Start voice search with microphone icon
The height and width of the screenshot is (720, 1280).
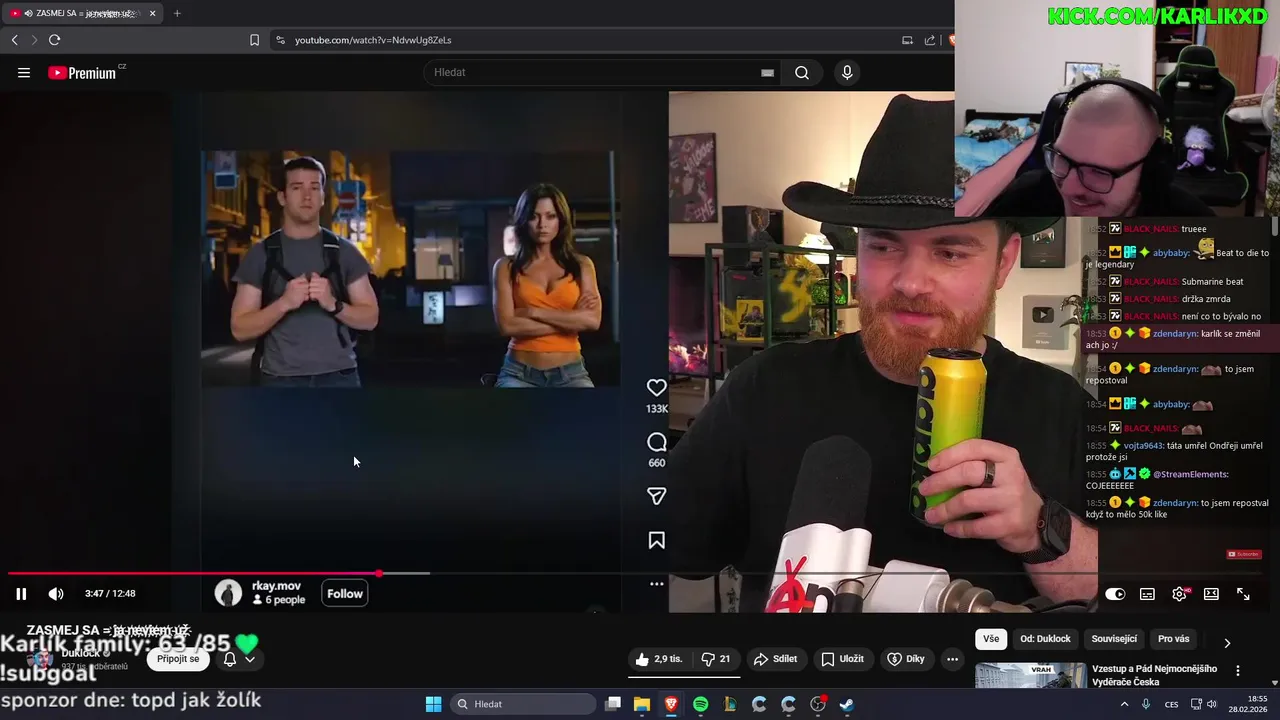(x=847, y=73)
